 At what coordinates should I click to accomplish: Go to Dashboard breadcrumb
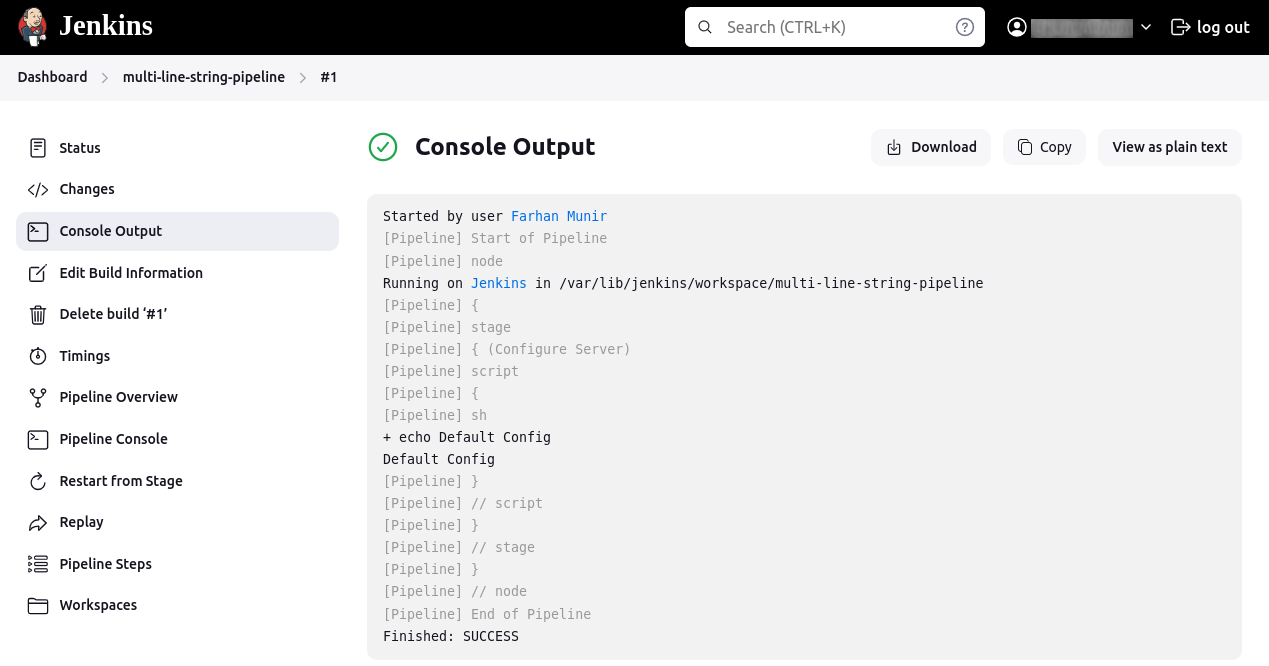point(52,77)
